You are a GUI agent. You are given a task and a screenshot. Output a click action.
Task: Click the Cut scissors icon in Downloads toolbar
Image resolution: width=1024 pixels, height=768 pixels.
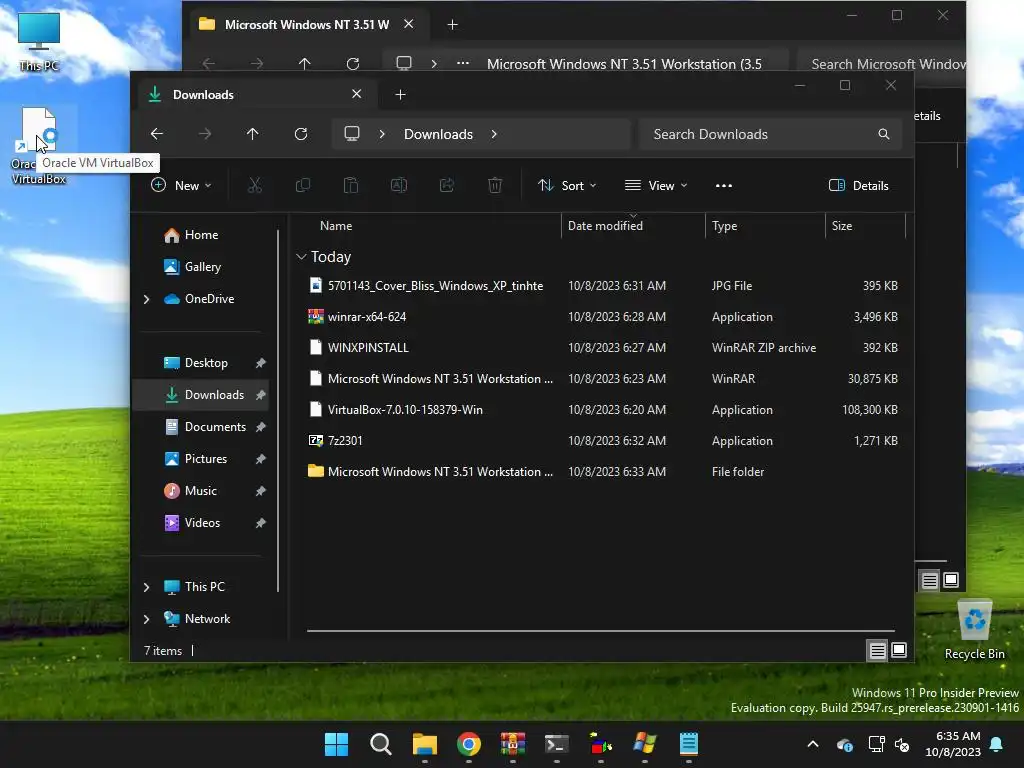[255, 185]
